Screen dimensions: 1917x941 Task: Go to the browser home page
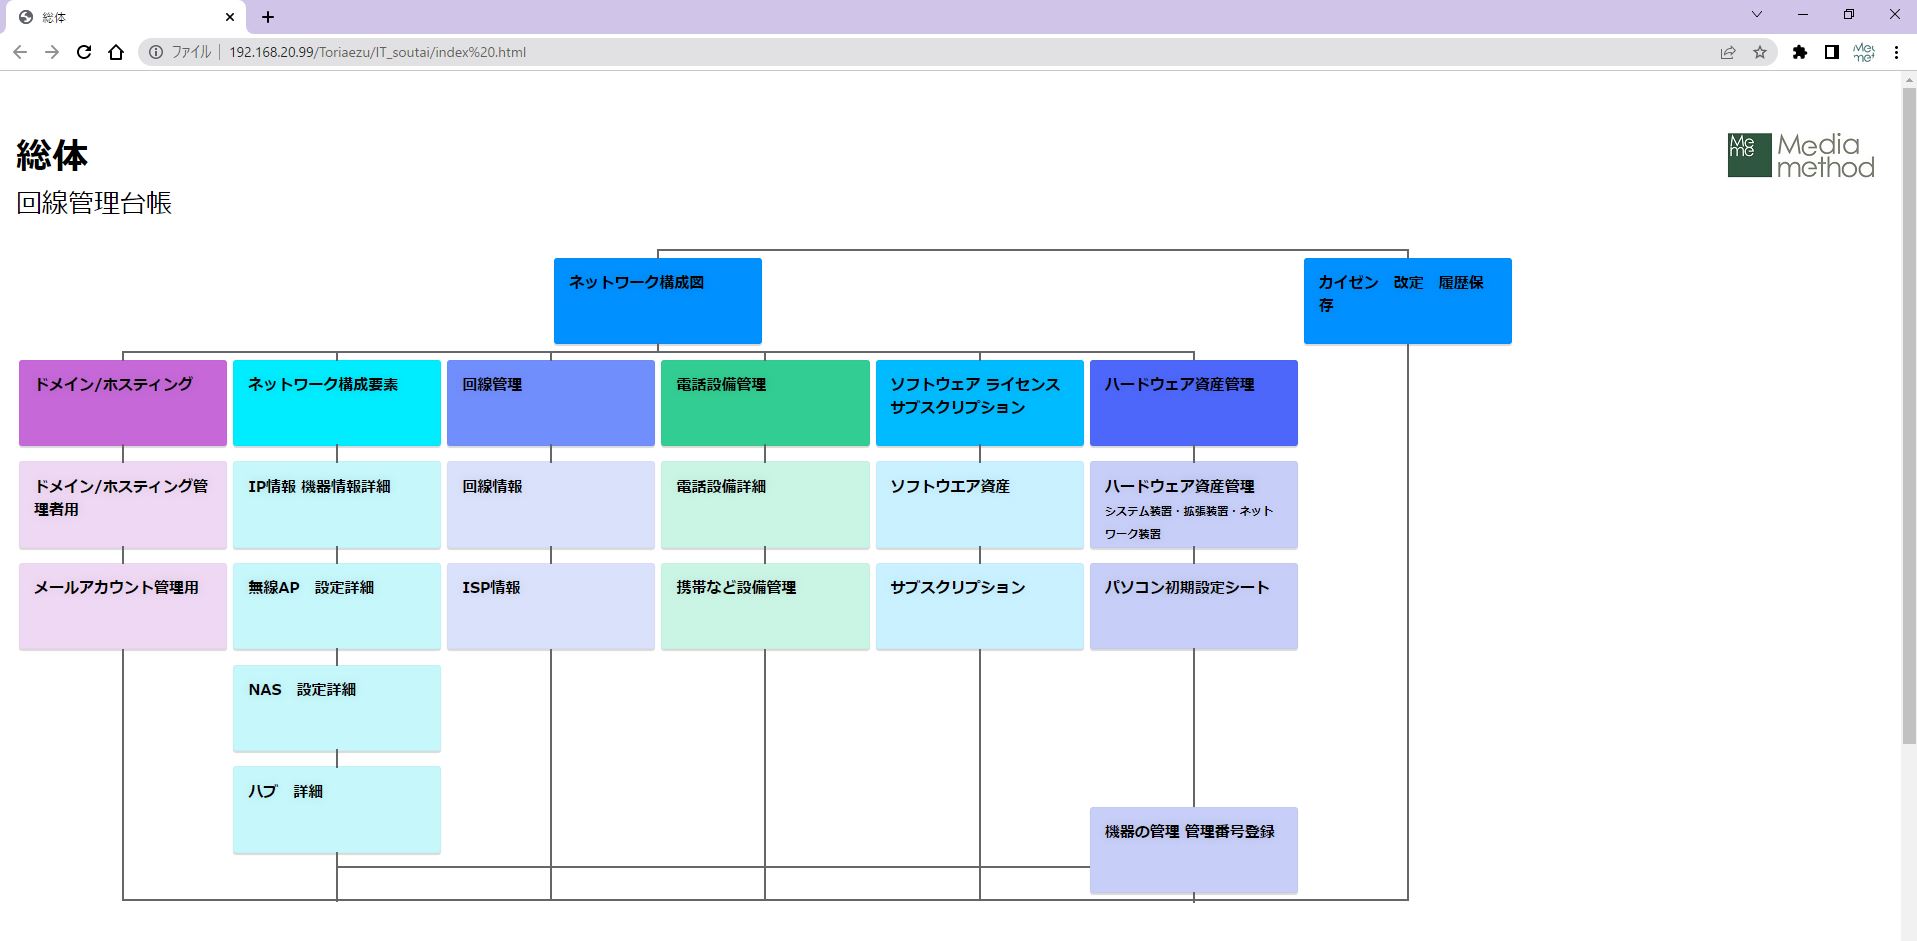(116, 52)
